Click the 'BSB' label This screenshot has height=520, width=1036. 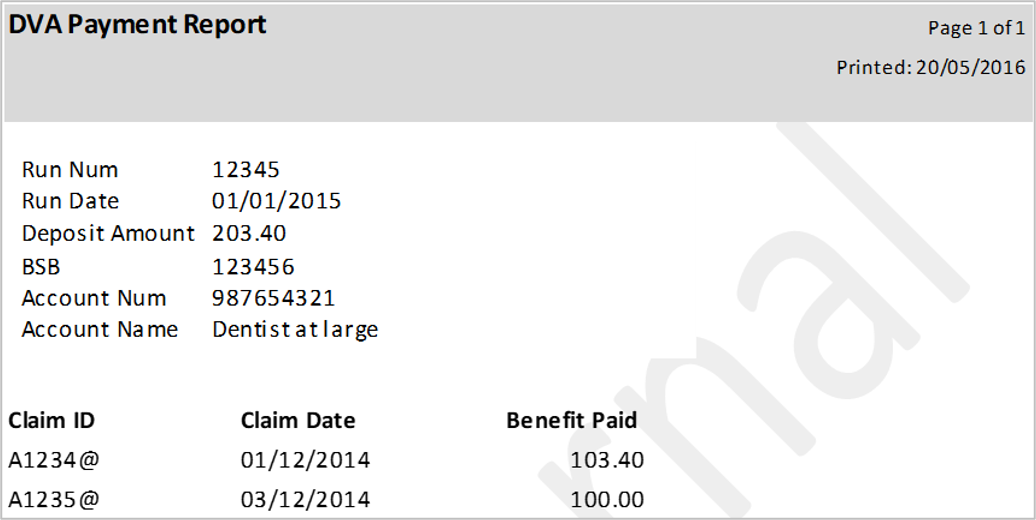click(41, 267)
